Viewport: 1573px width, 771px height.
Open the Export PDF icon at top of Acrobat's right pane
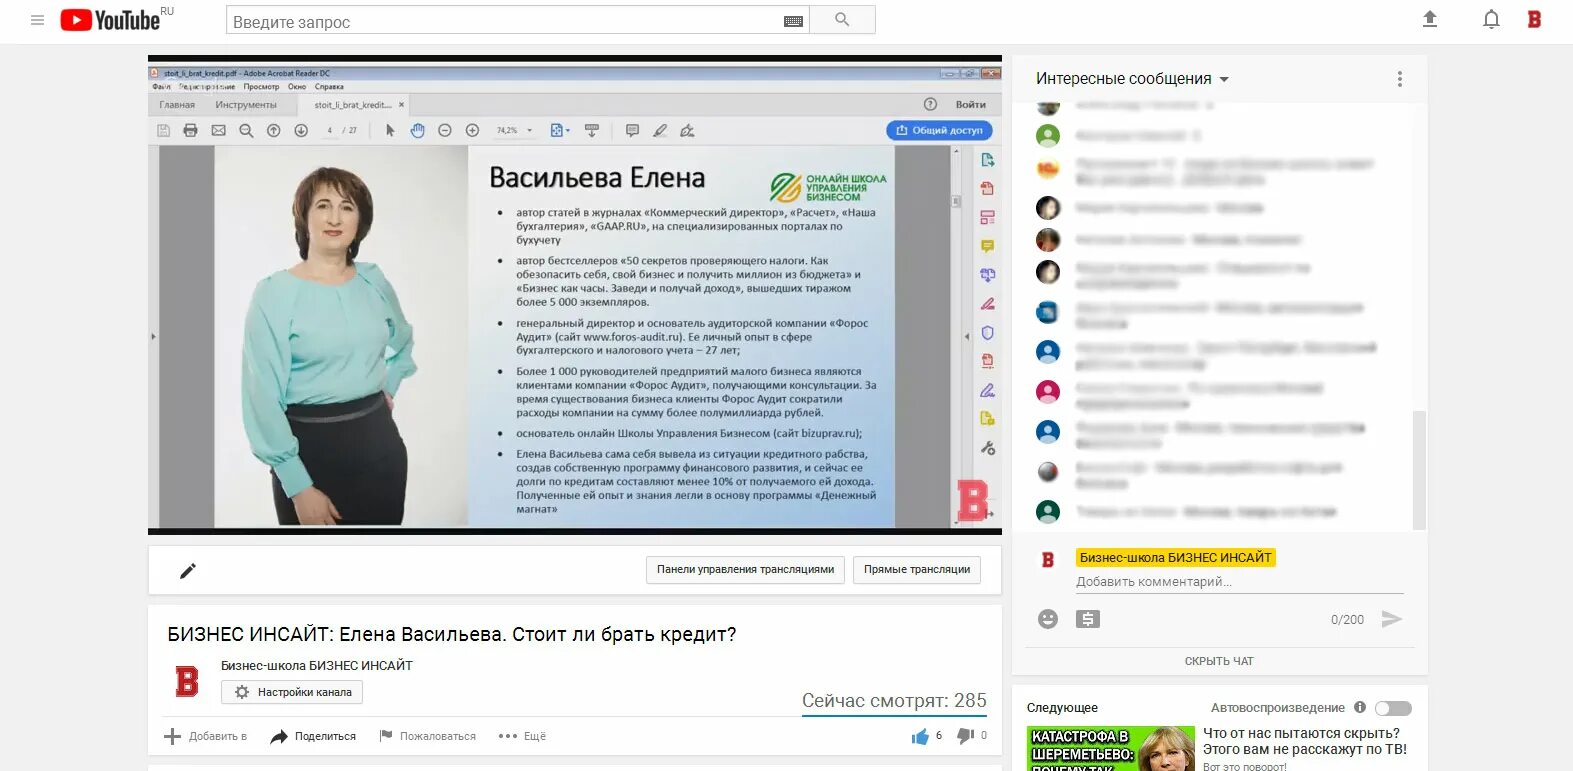point(987,160)
